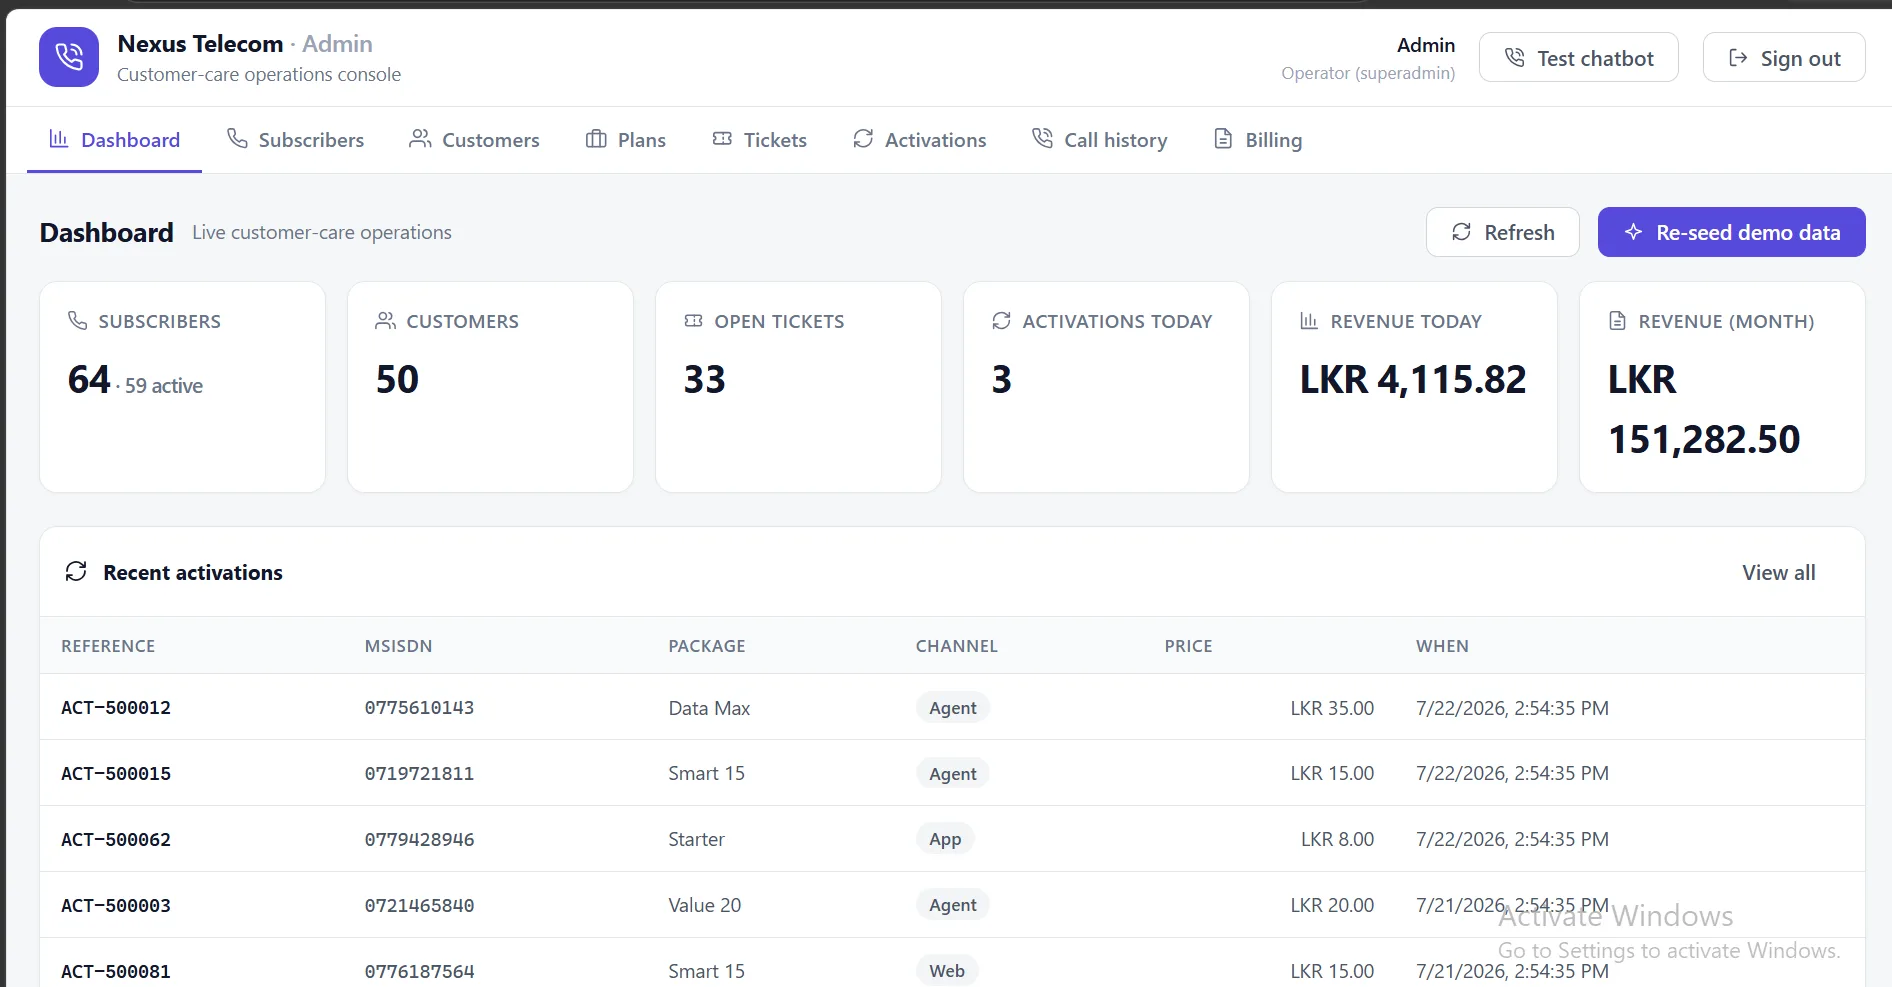Select the ACT-500012 activation row
The height and width of the screenshot is (987, 1892).
point(952,707)
